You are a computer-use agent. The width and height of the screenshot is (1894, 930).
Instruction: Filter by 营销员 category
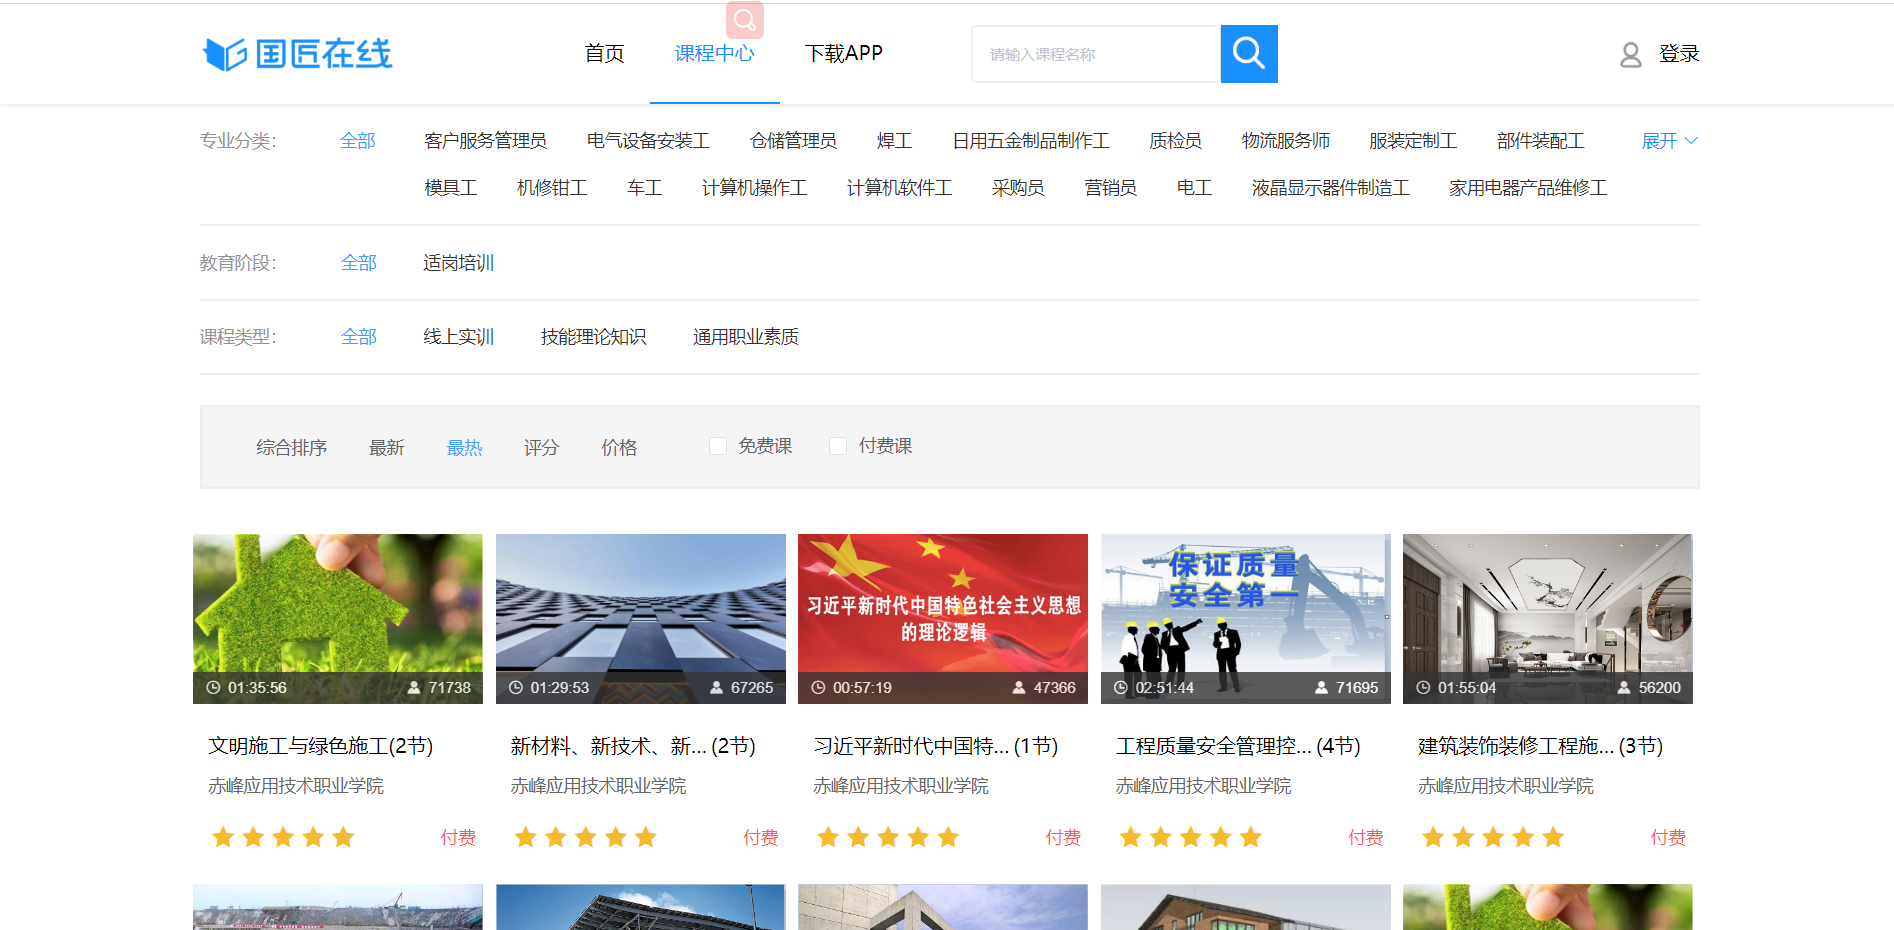[x=1110, y=188]
